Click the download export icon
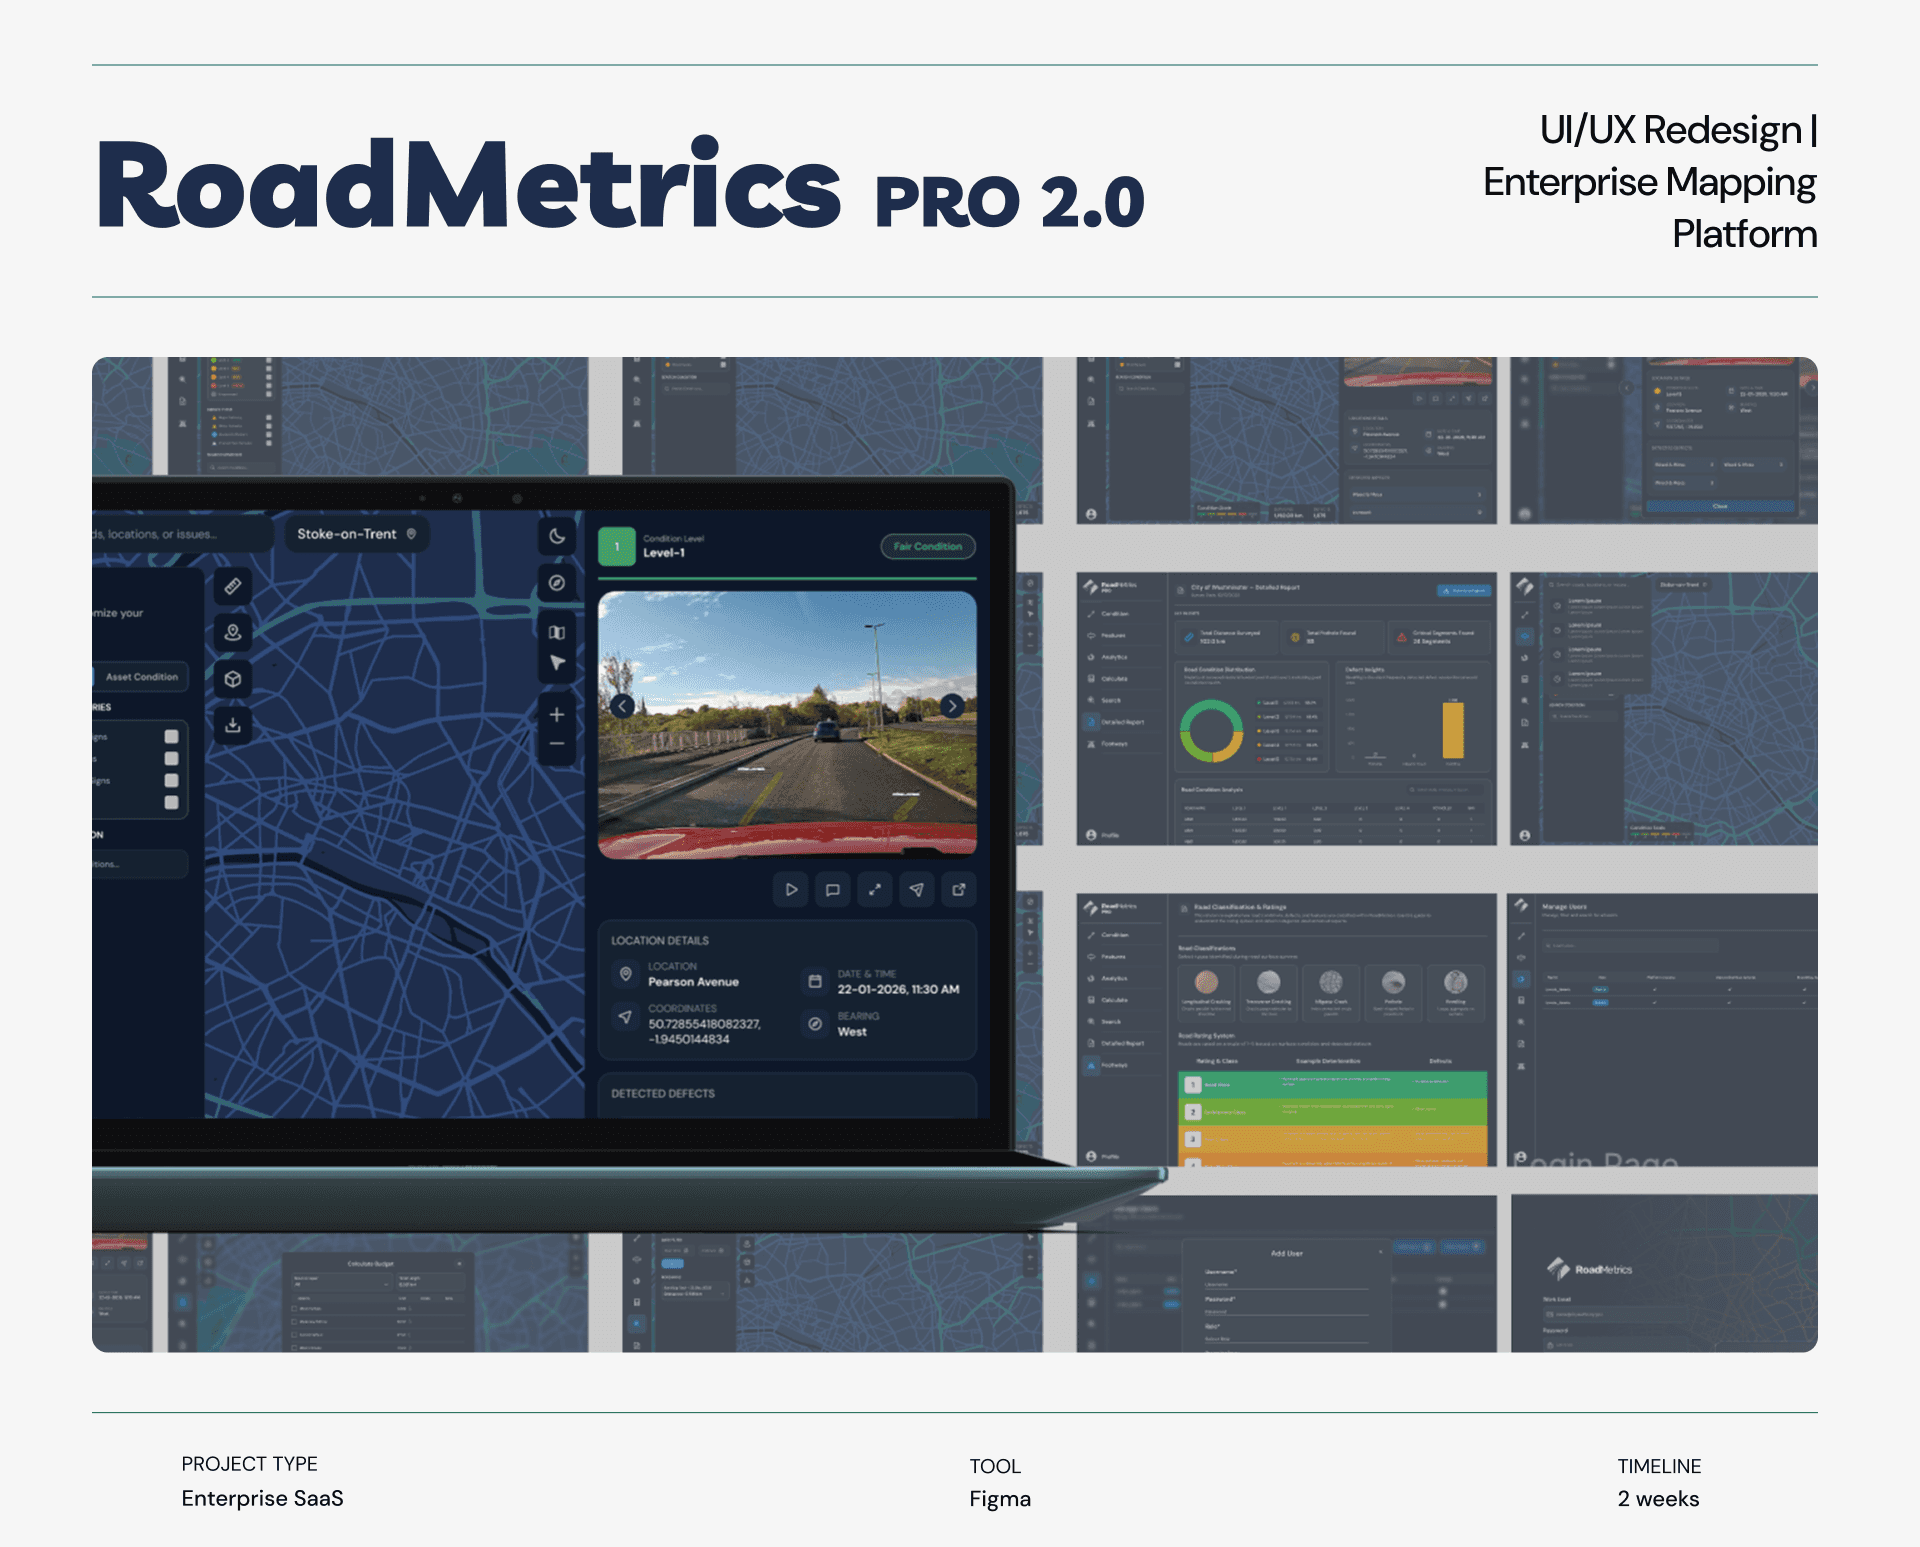Image resolution: width=1920 pixels, height=1547 pixels. [x=233, y=725]
